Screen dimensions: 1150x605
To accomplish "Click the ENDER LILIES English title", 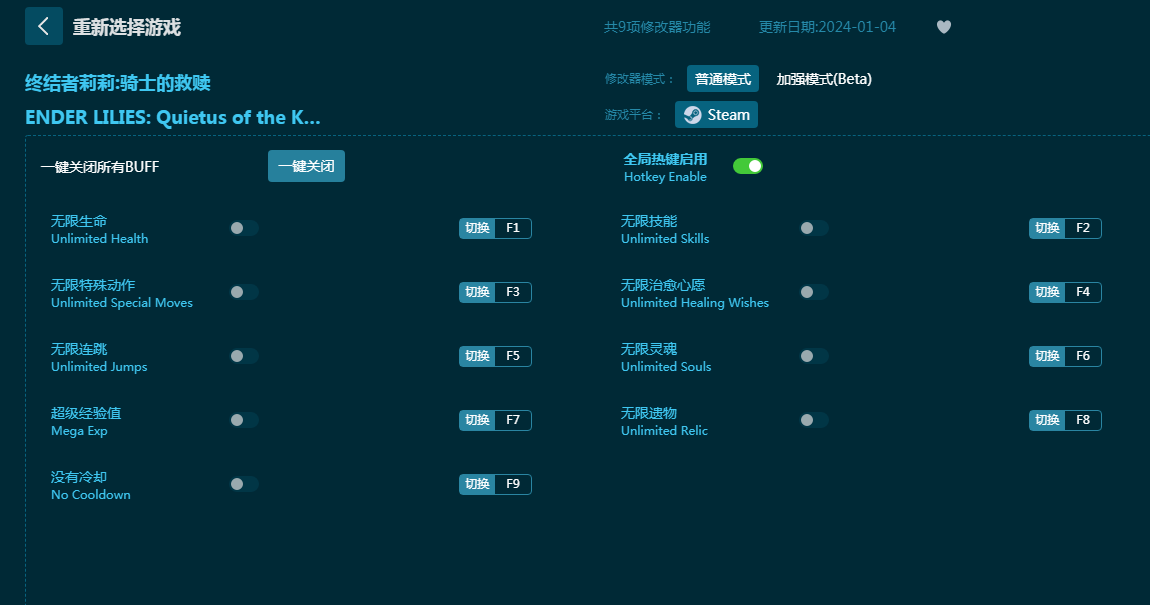I will 173,117.
